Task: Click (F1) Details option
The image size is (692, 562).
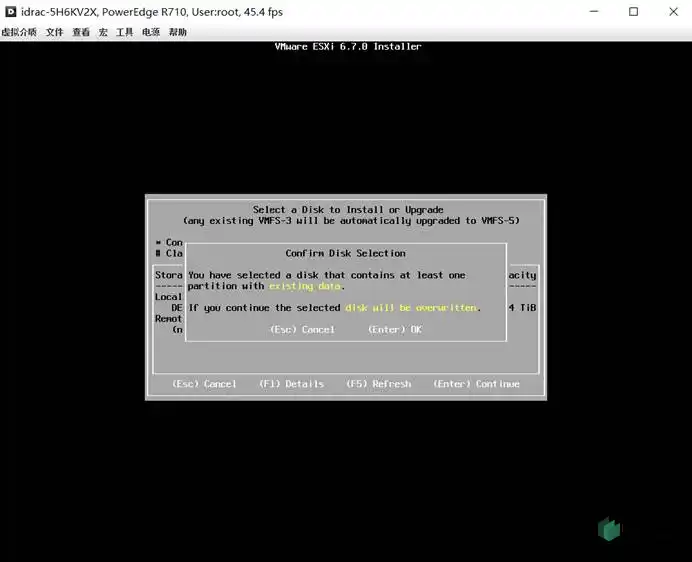Action: click(x=291, y=384)
